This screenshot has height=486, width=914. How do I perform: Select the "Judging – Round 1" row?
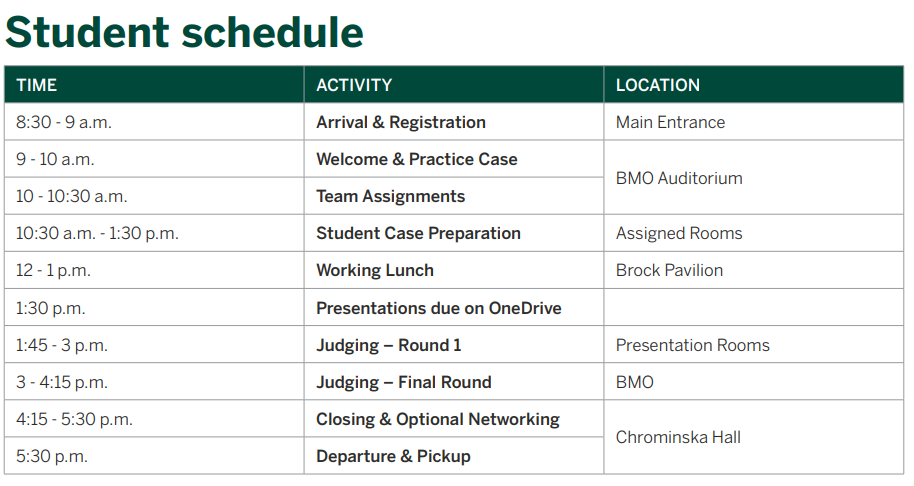pyautogui.click(x=389, y=345)
